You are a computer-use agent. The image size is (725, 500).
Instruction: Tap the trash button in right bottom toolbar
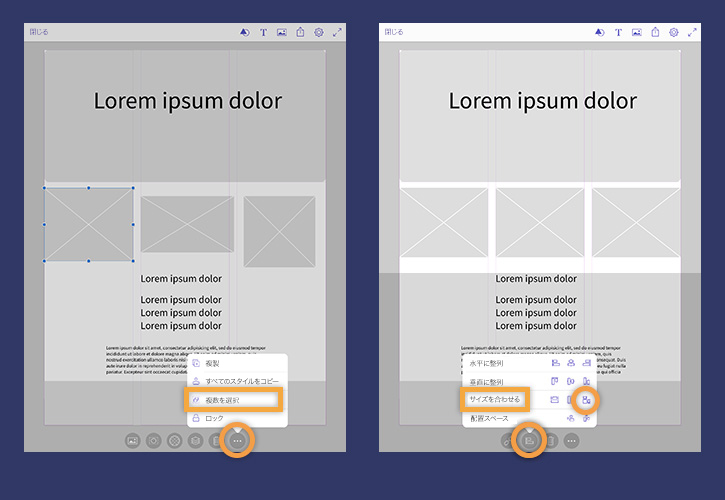tap(550, 441)
